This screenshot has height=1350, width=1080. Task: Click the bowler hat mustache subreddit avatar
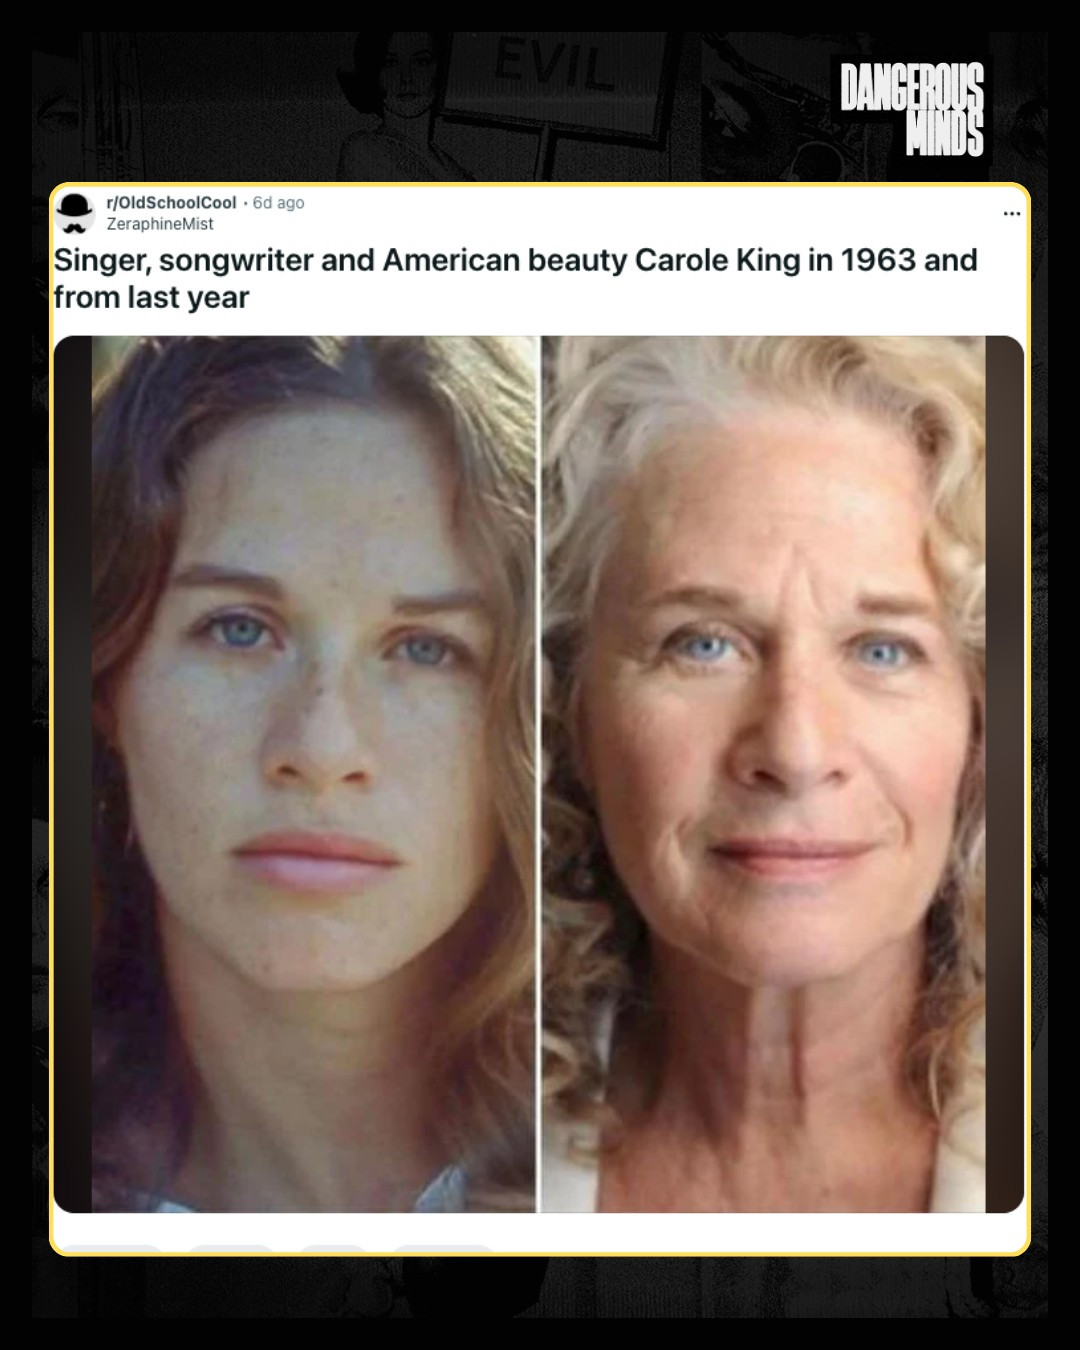(75, 213)
